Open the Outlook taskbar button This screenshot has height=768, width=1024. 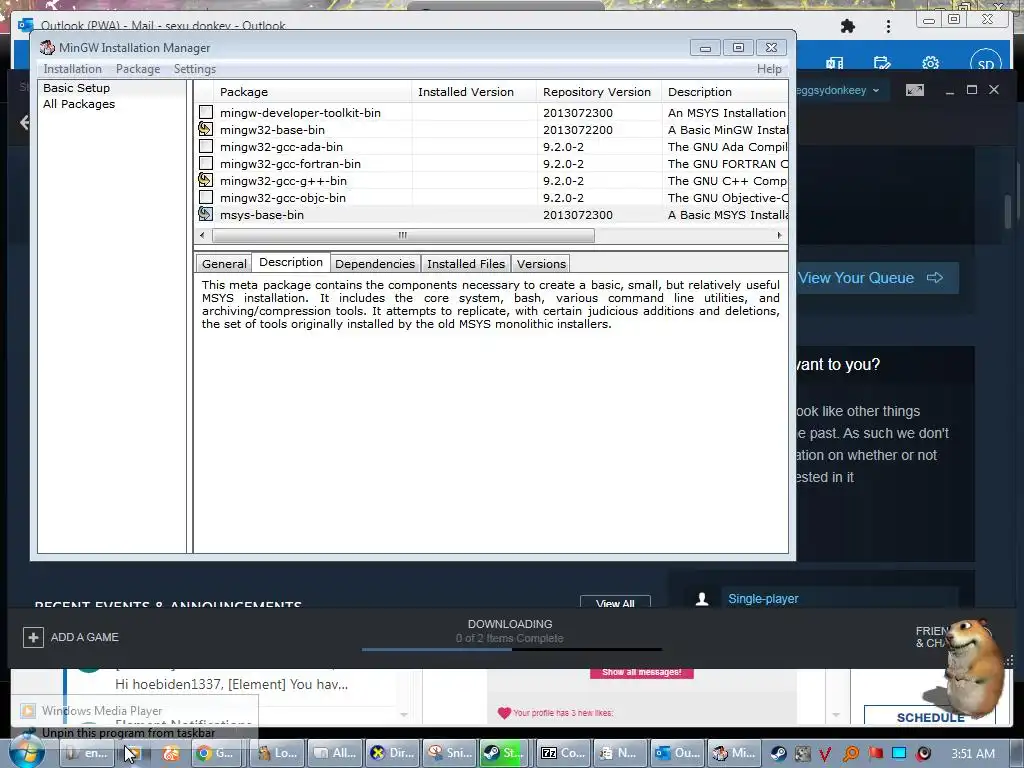click(677, 753)
